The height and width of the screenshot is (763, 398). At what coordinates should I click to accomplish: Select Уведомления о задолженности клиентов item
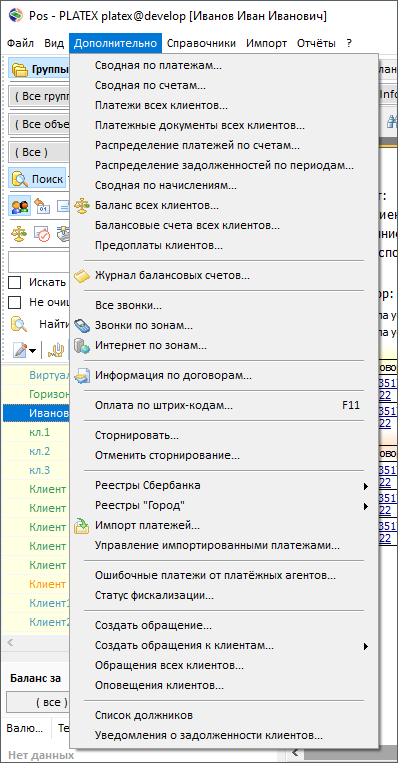tap(224, 736)
